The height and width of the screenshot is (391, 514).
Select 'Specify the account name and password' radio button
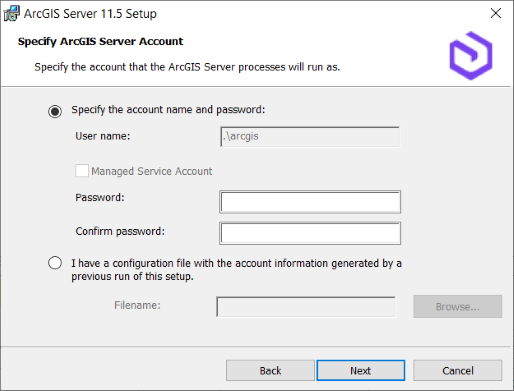(55, 111)
